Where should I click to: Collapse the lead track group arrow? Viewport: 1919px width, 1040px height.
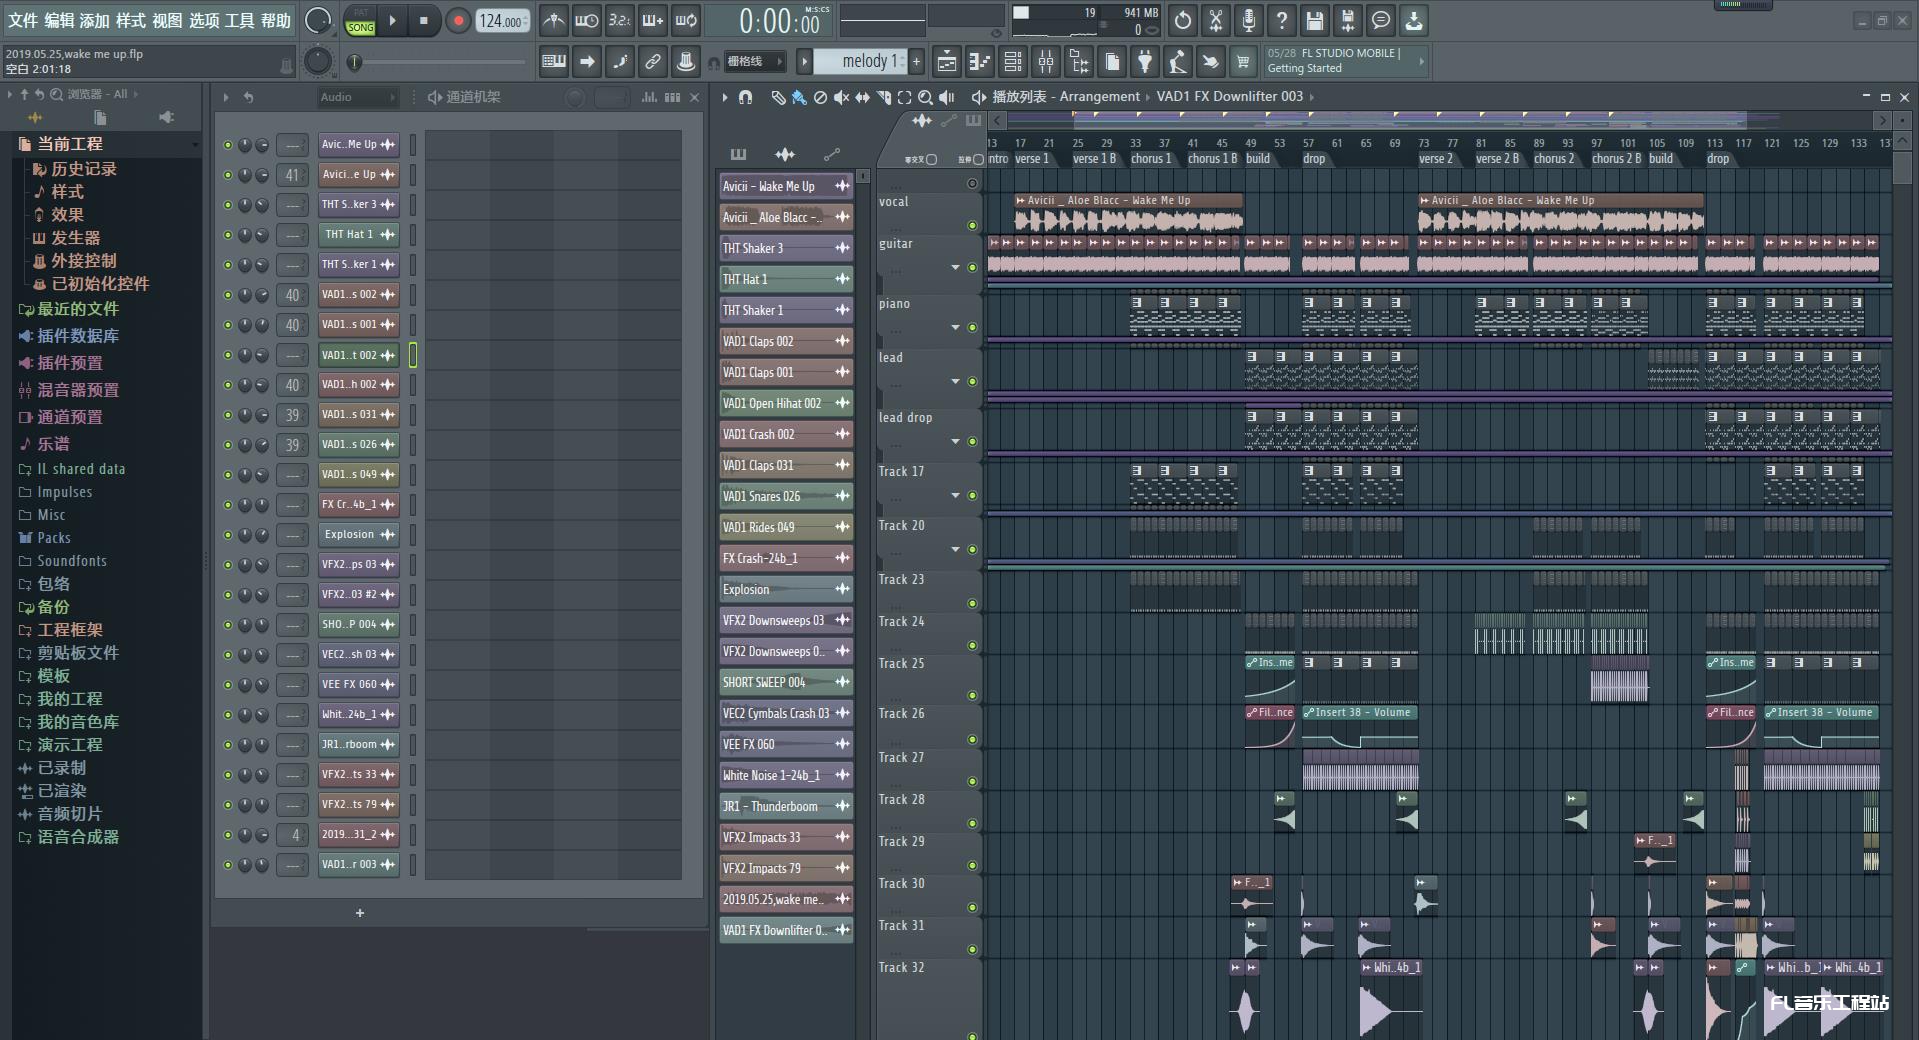[x=955, y=381]
